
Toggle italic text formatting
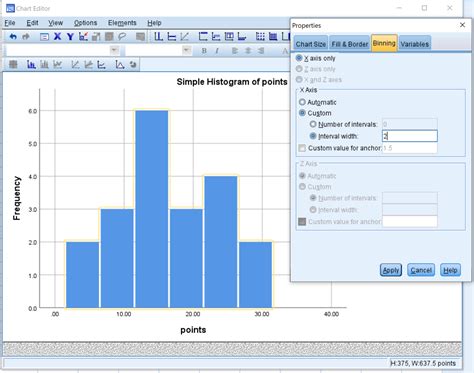coord(217,51)
